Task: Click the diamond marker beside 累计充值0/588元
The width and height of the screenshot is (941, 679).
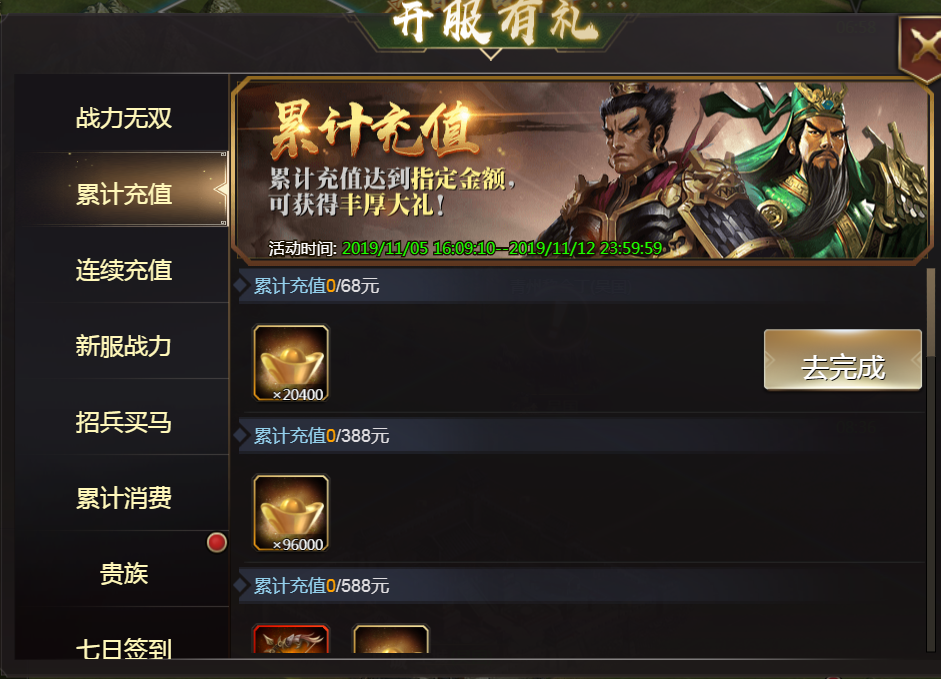Action: tap(242, 586)
